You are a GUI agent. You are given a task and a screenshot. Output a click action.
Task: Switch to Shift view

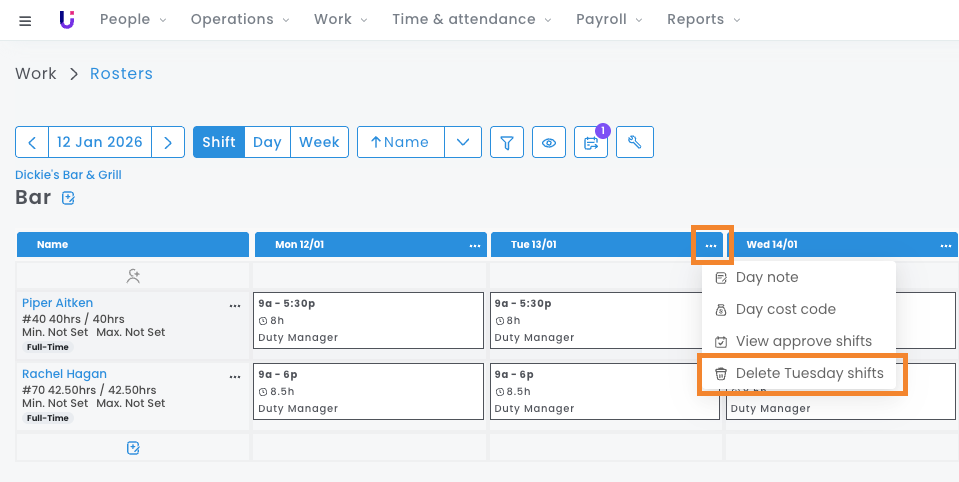(218, 142)
